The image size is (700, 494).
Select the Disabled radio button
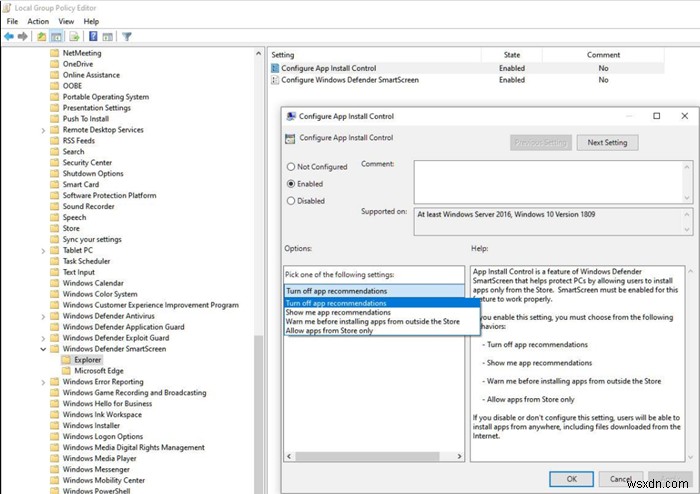click(291, 201)
